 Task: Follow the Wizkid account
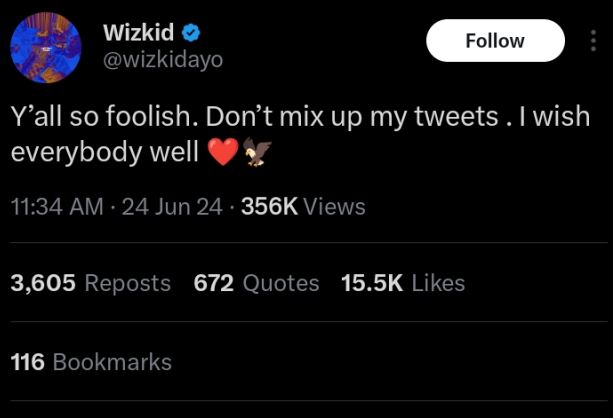494,41
